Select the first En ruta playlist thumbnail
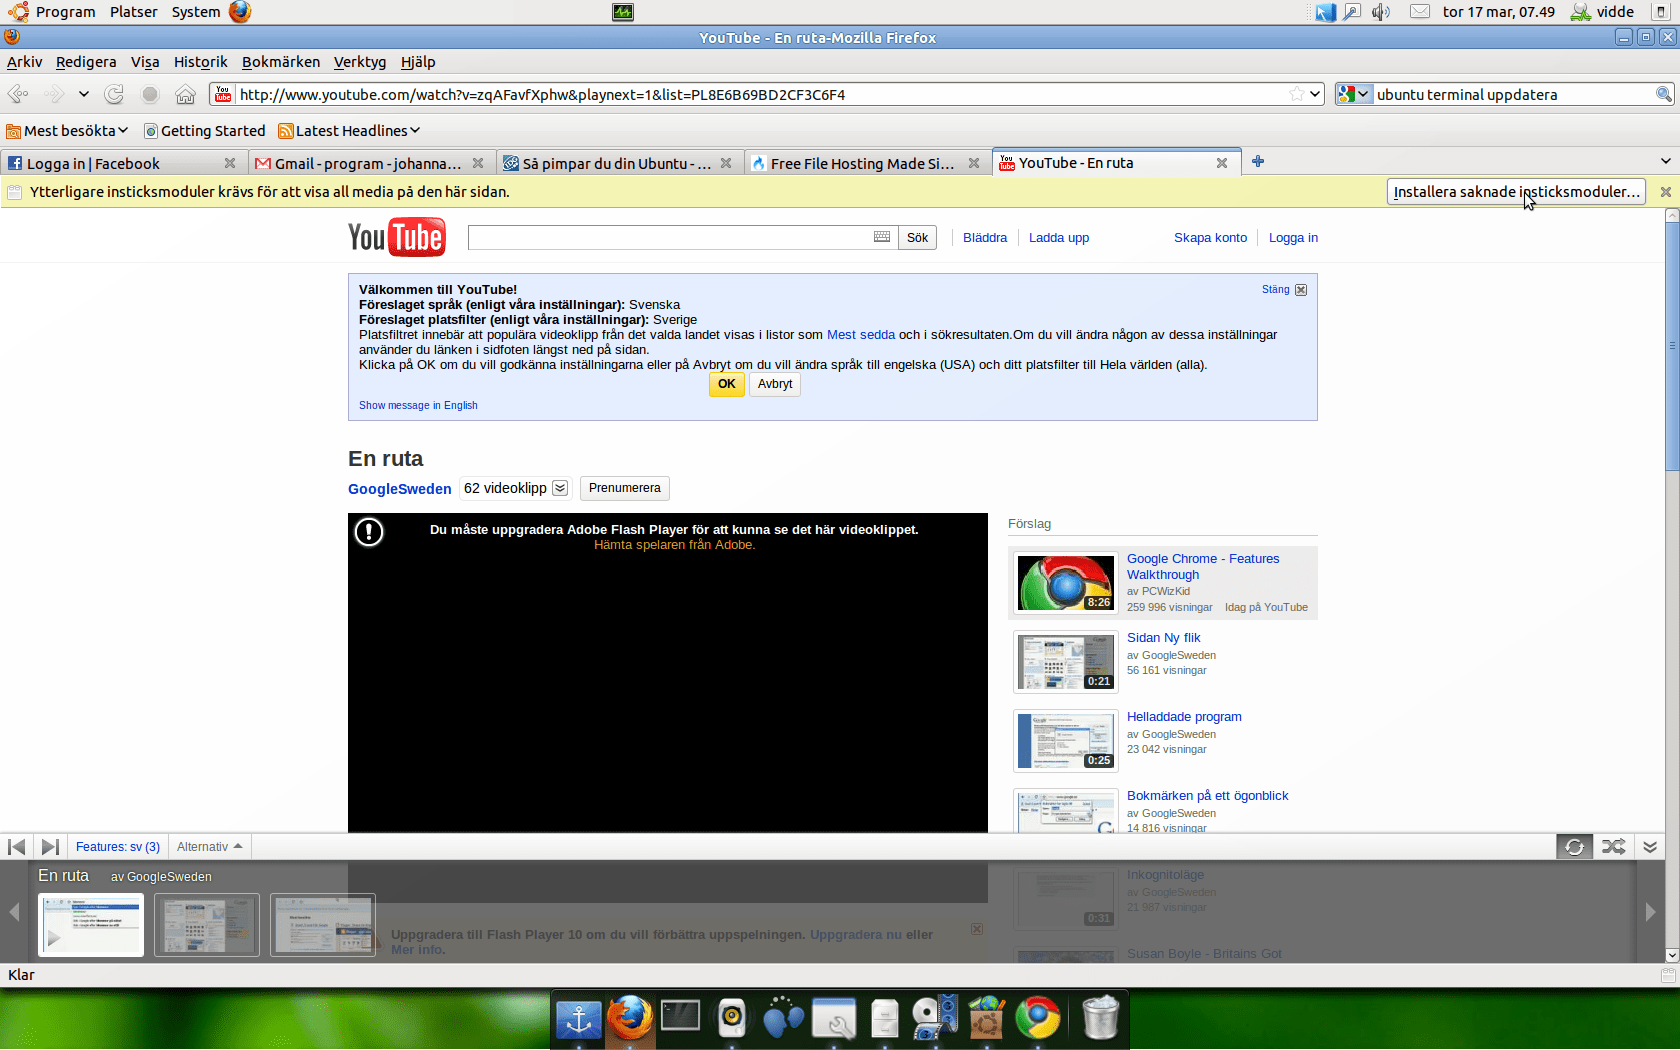 pos(91,925)
